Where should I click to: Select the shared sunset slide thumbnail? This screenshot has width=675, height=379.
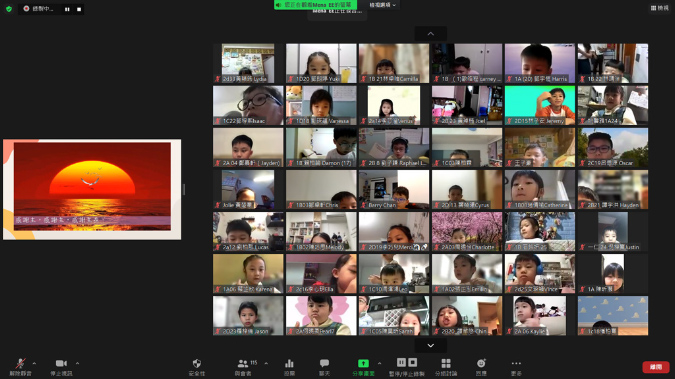click(x=92, y=189)
